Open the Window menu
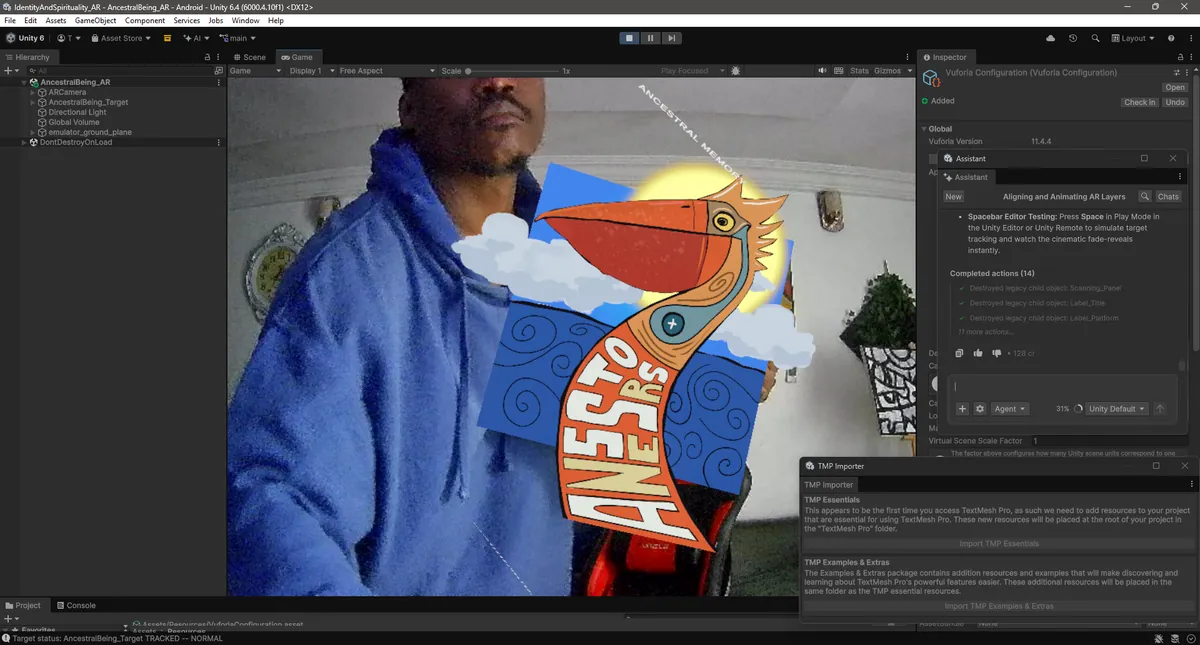The image size is (1200, 645). click(x=245, y=20)
